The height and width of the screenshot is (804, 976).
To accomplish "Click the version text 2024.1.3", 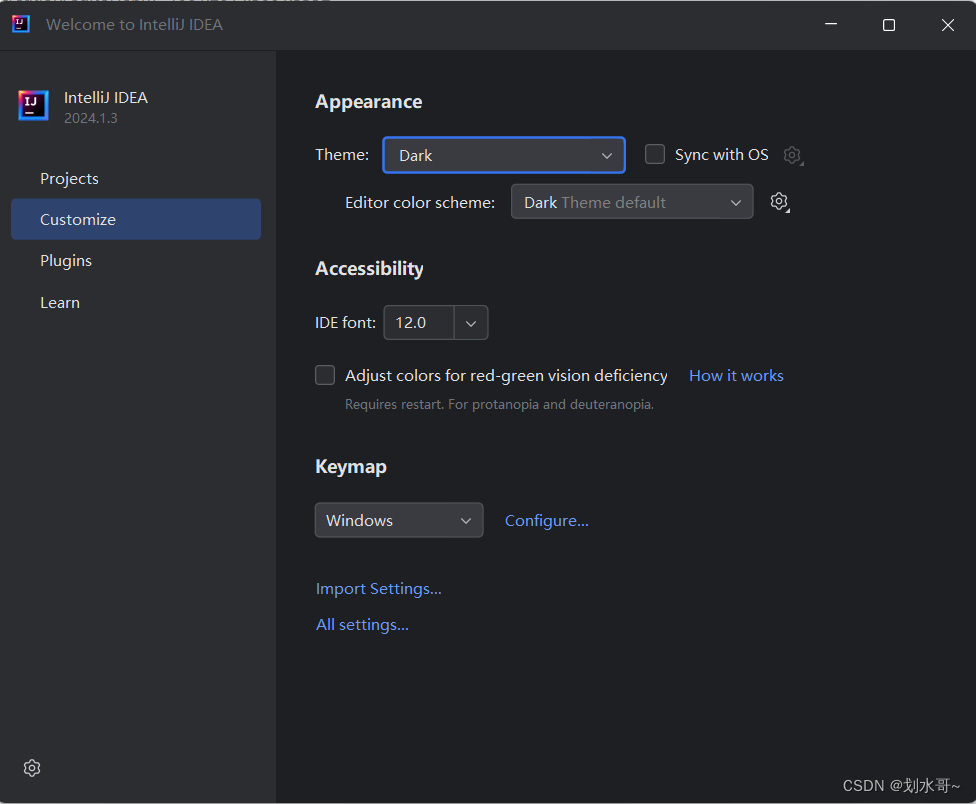I will point(91,118).
